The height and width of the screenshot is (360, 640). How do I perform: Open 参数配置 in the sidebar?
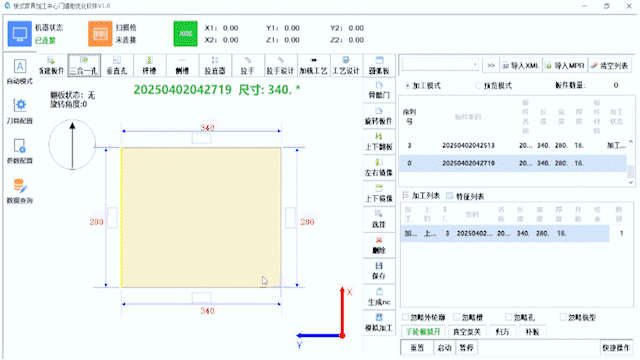tap(20, 151)
